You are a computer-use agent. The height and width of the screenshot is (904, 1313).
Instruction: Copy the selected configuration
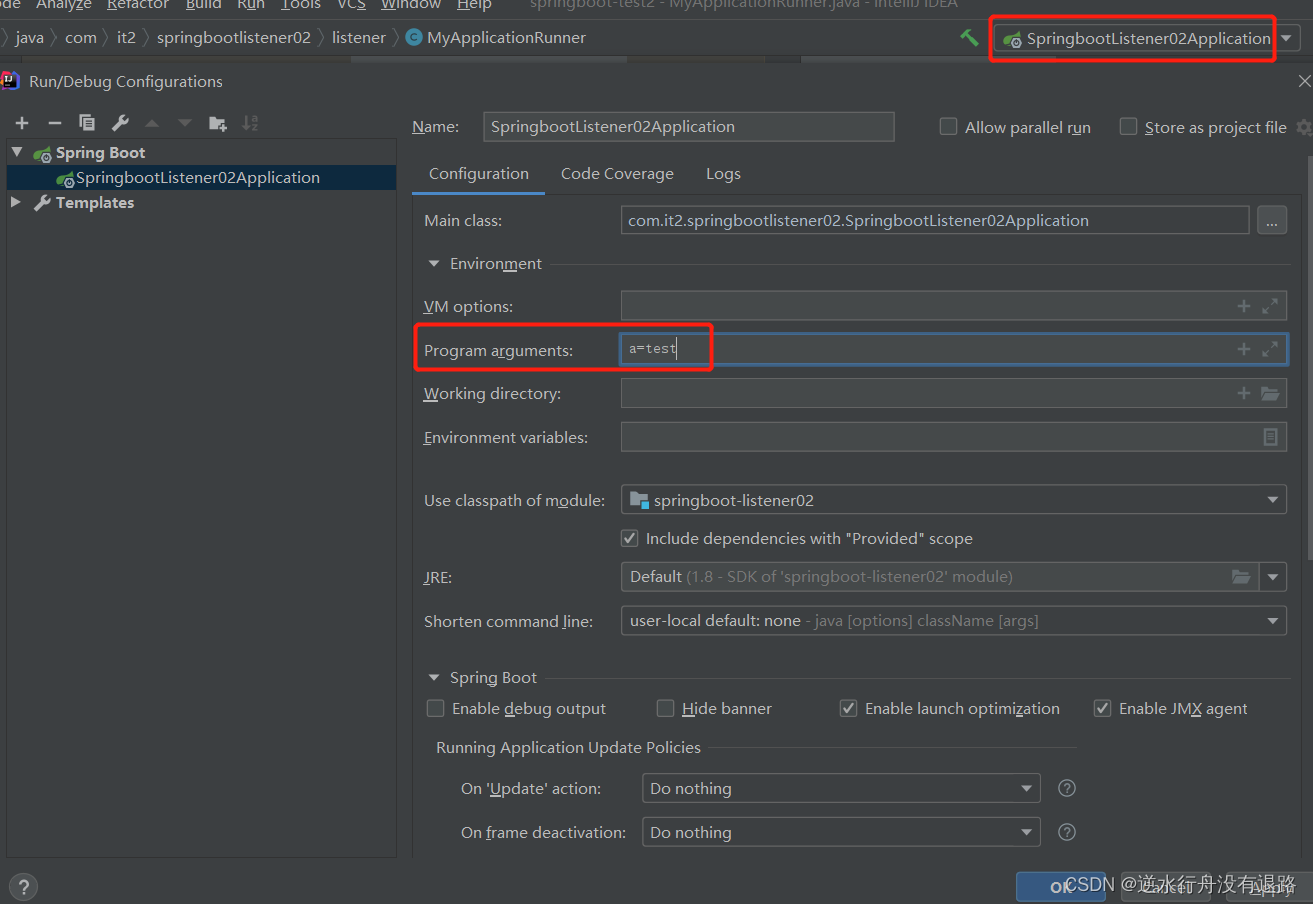(87, 123)
